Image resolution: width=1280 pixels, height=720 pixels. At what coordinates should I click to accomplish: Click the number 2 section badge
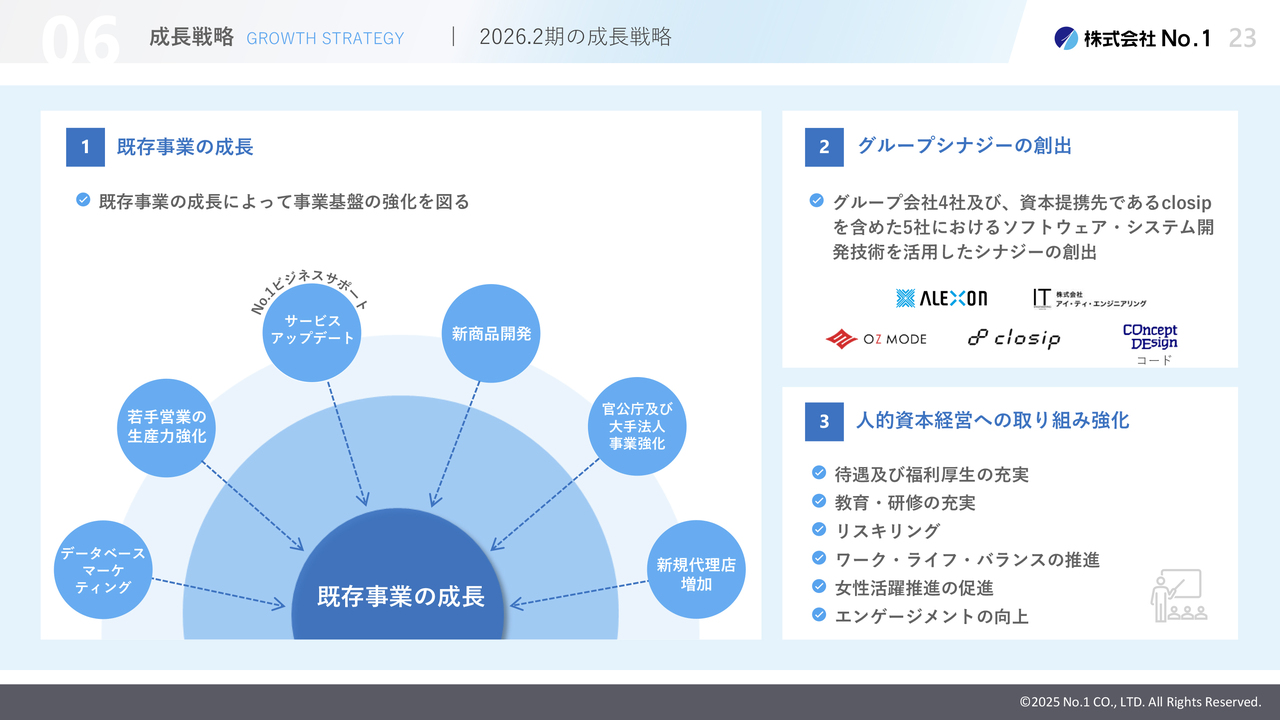[824, 147]
